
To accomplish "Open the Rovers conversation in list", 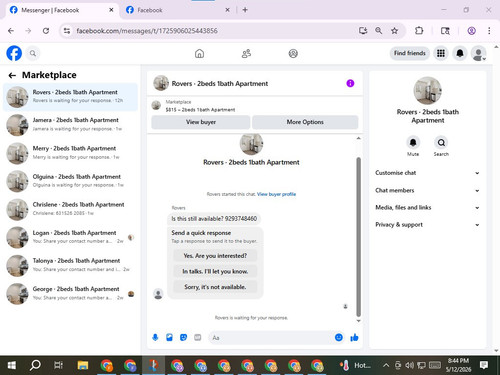I will point(70,97).
